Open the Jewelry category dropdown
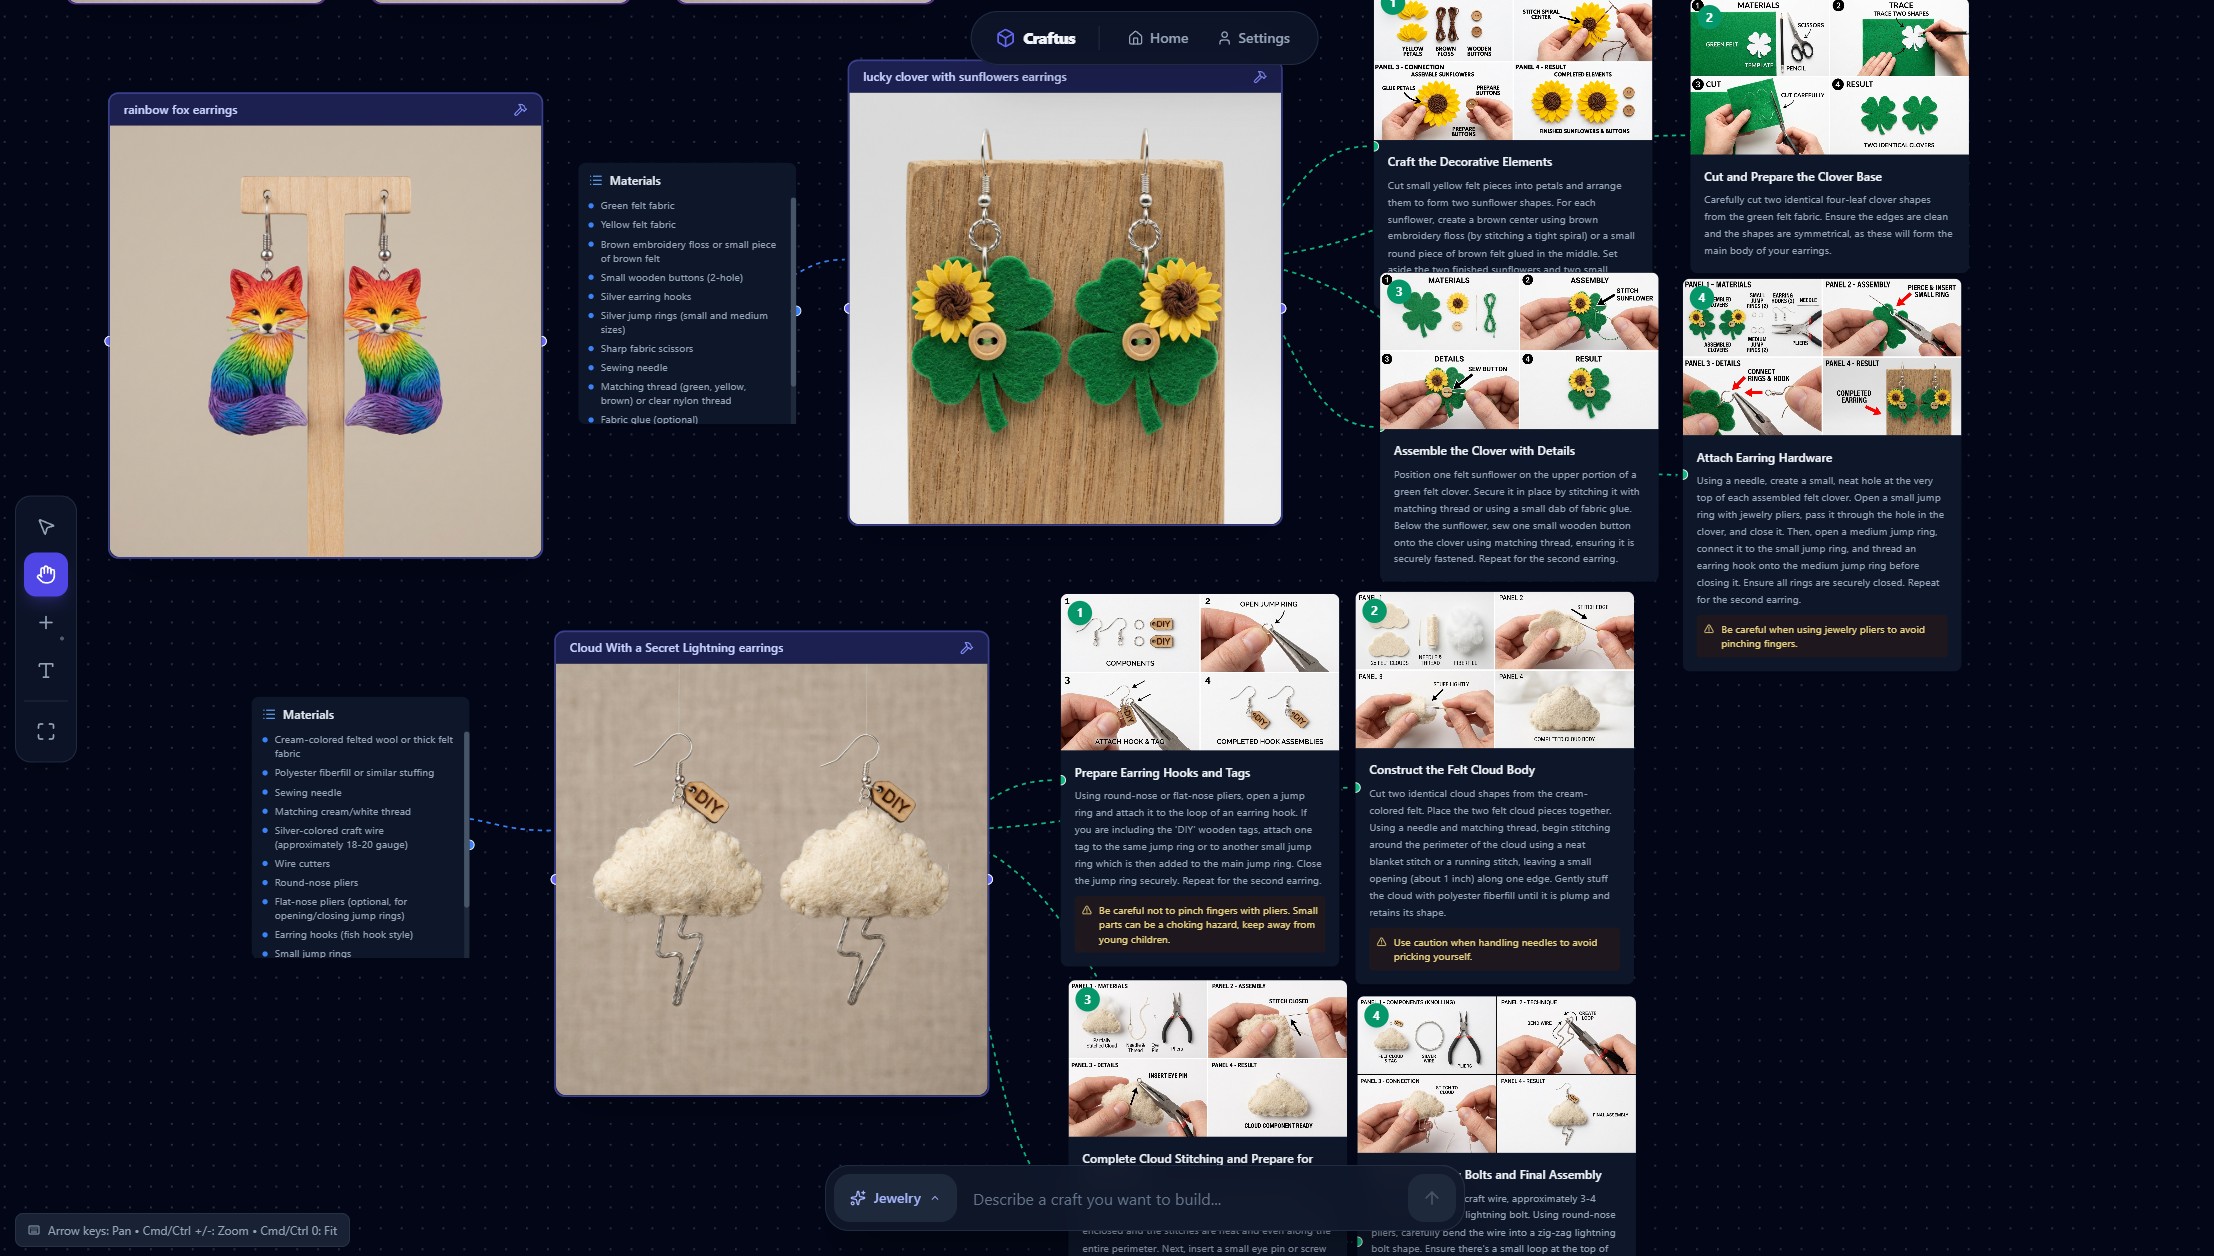2214x1256 pixels. [895, 1198]
